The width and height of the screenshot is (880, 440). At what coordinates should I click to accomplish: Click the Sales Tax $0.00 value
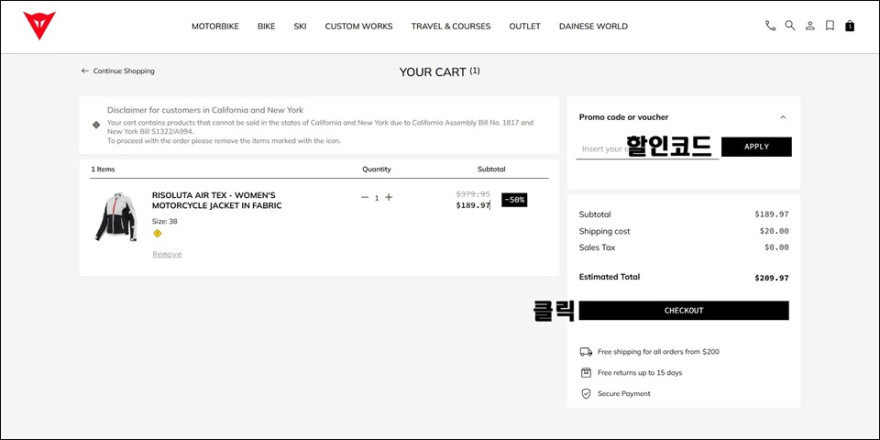(776, 248)
